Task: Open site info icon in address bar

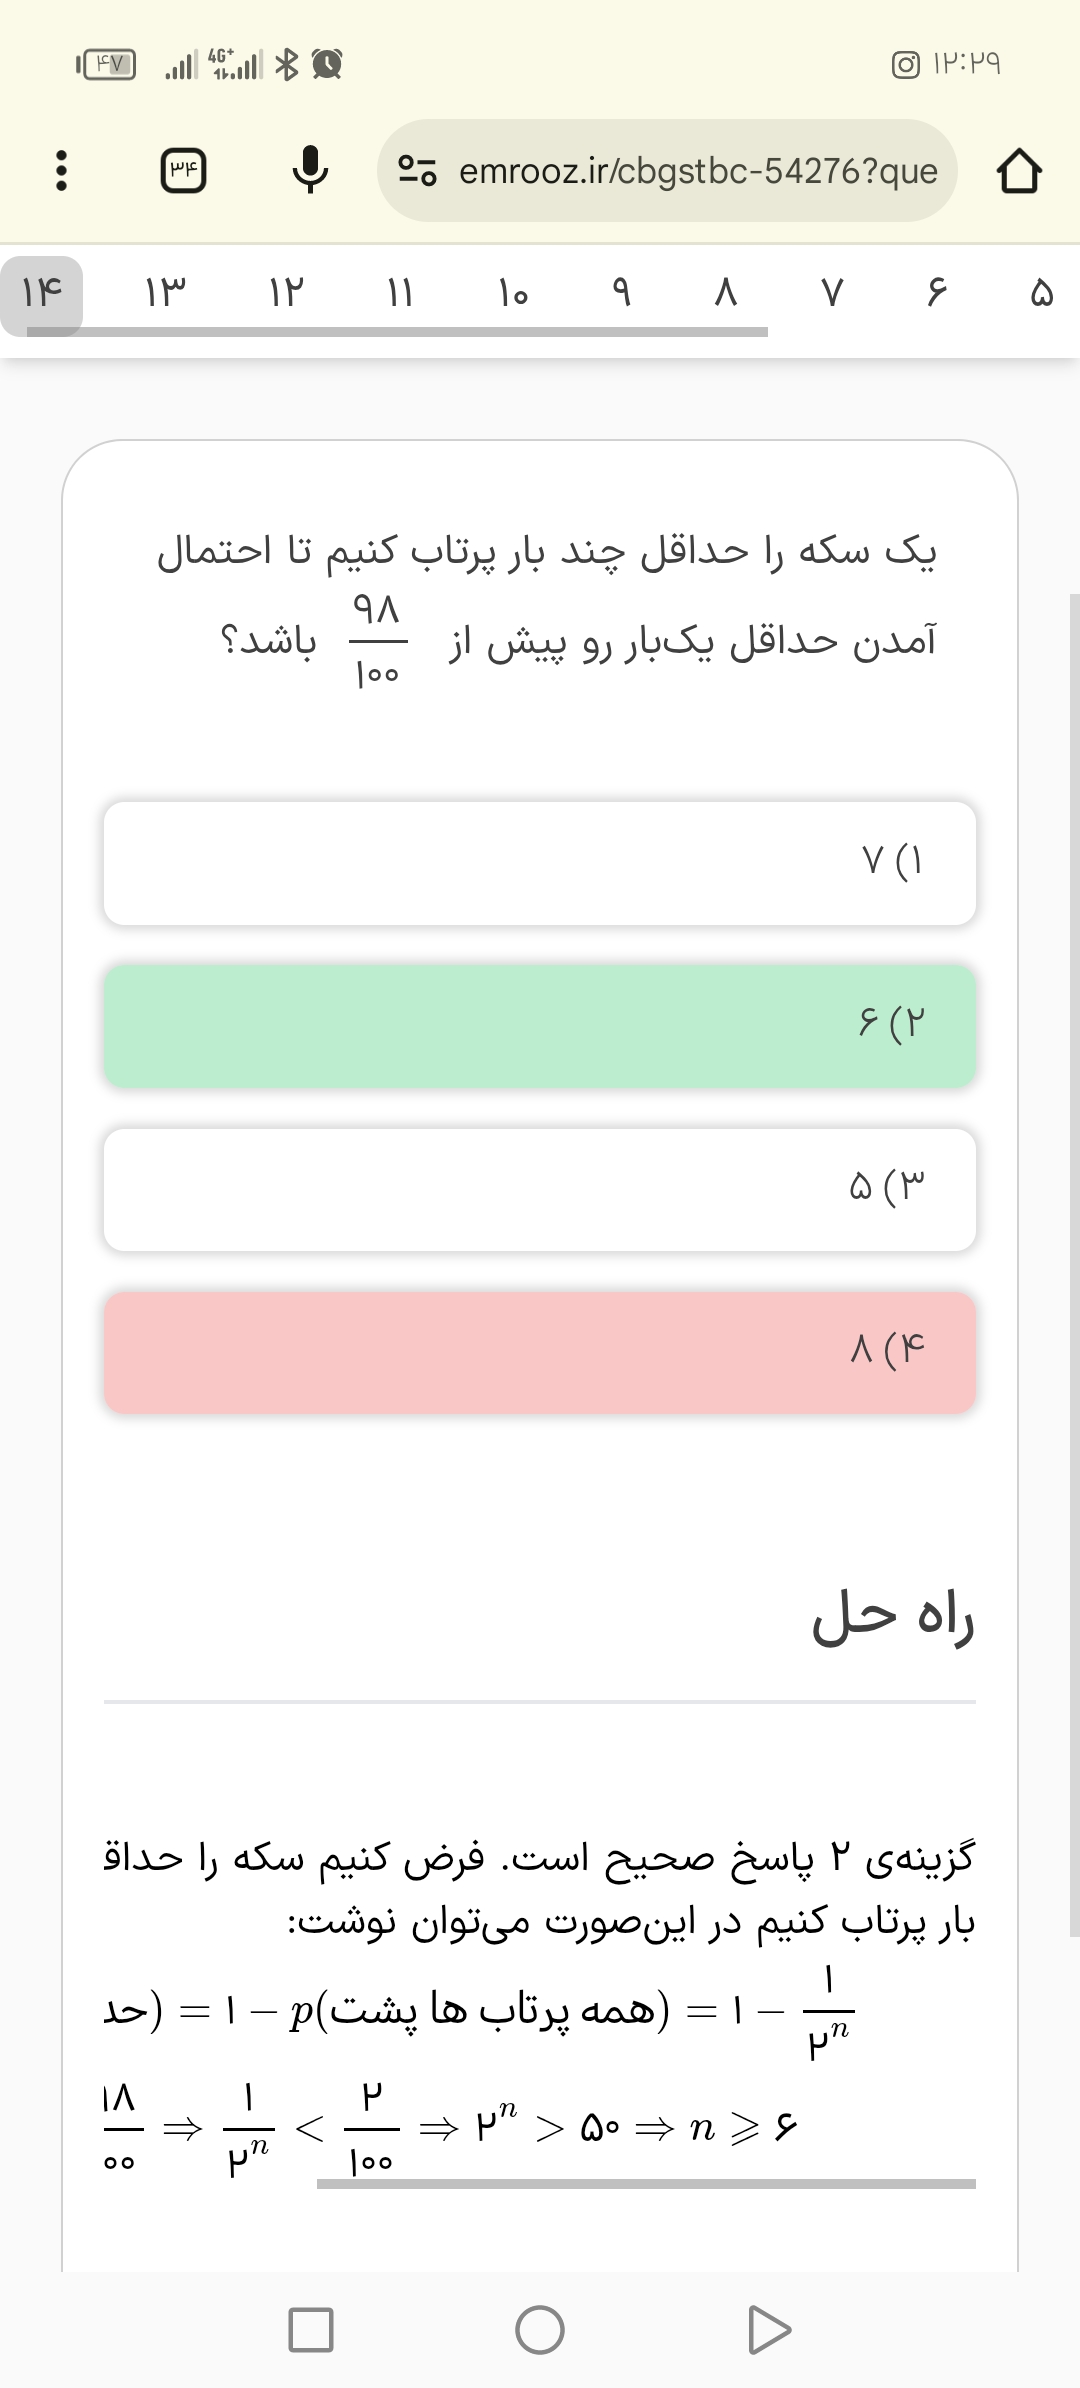Action: (417, 171)
